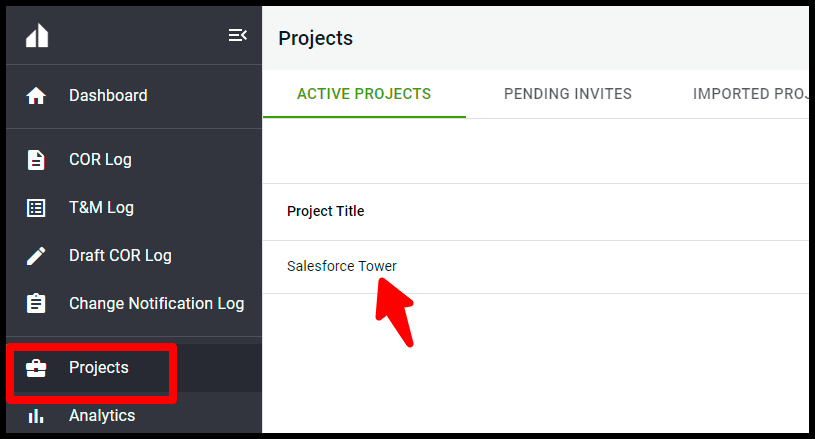815x439 pixels.
Task: Click the Dashboard home icon
Action: point(36,96)
